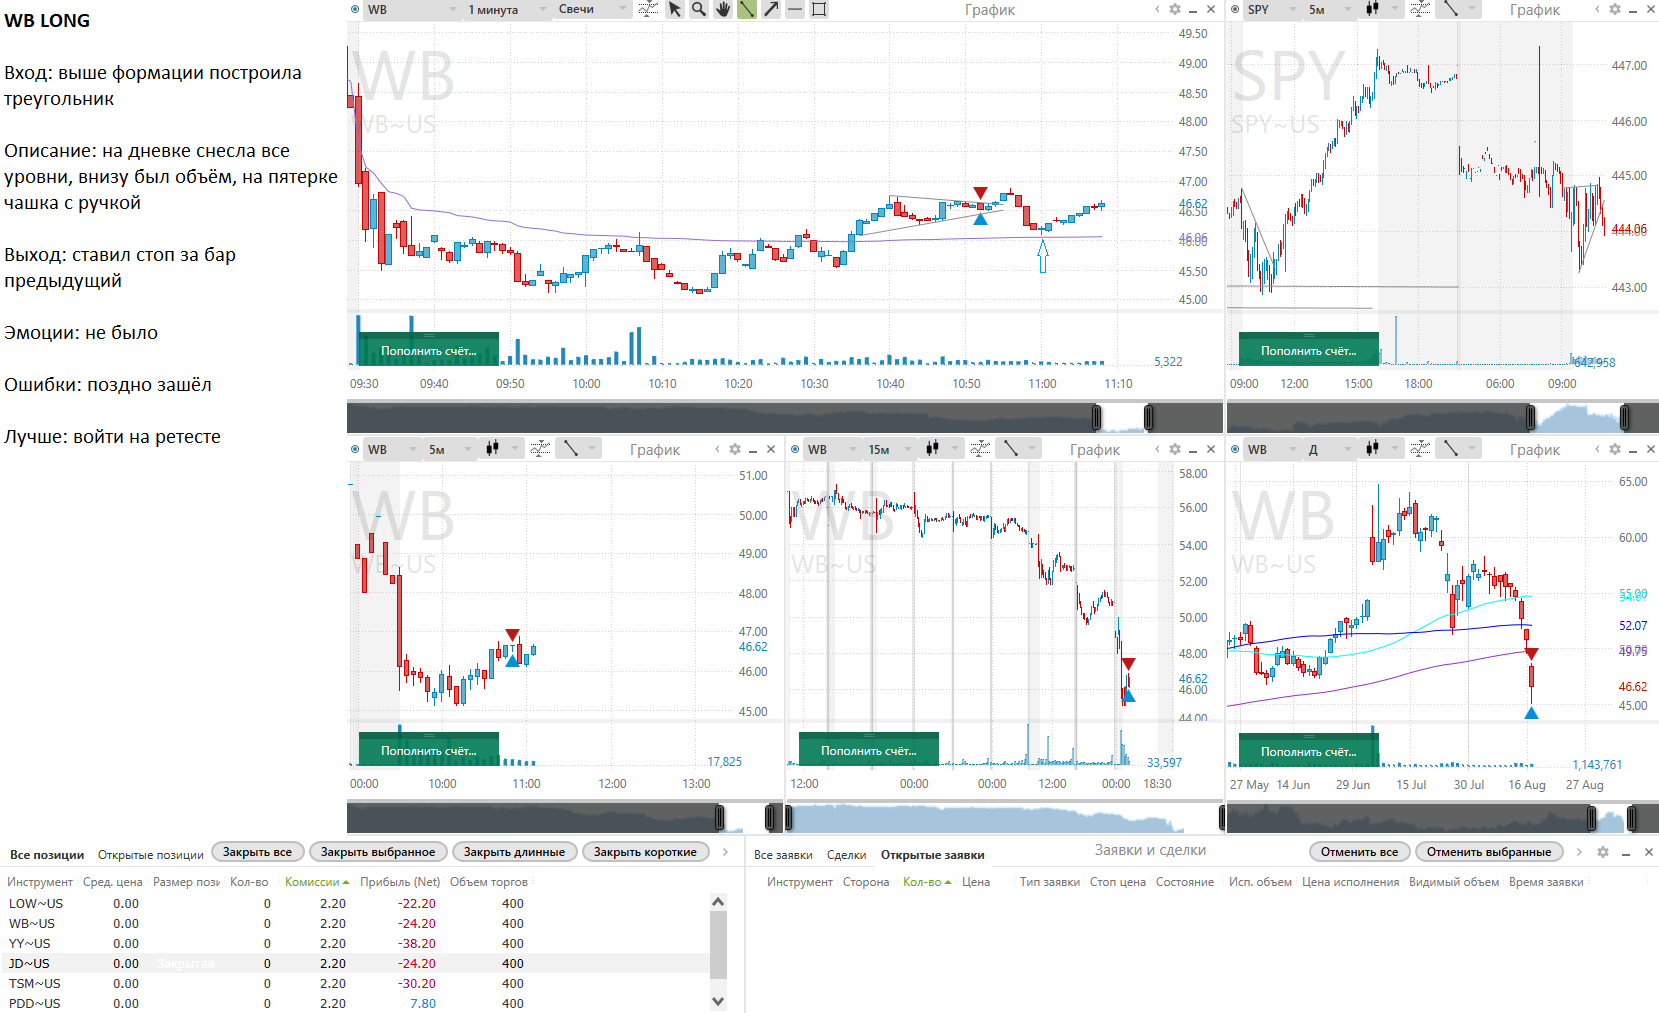Open settings gear of WB 1-minute chart
Image resolution: width=1659 pixels, height=1013 pixels.
[x=1175, y=9]
